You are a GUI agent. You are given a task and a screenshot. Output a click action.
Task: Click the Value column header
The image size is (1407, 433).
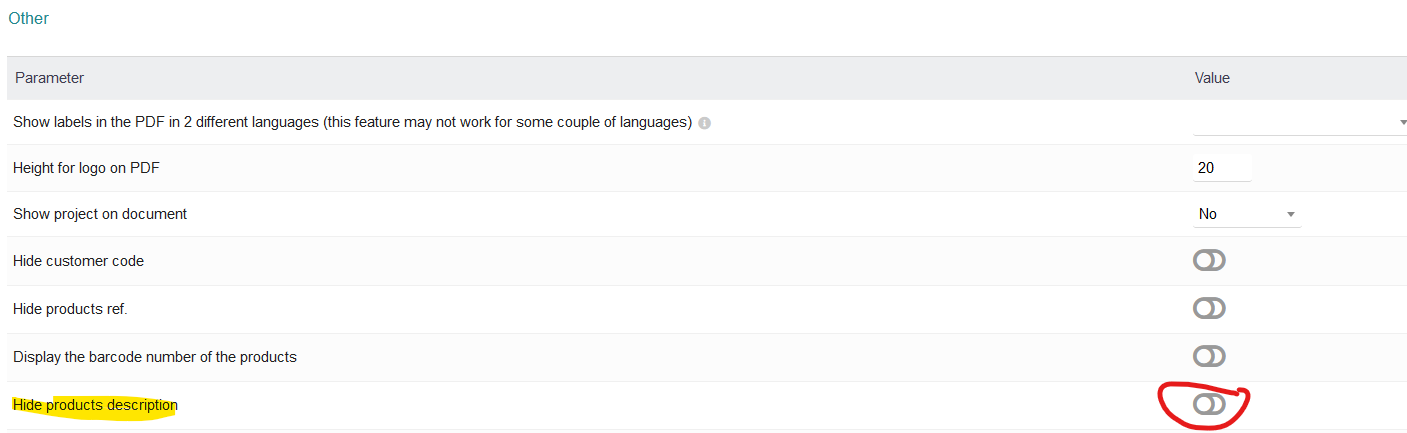click(x=1212, y=77)
